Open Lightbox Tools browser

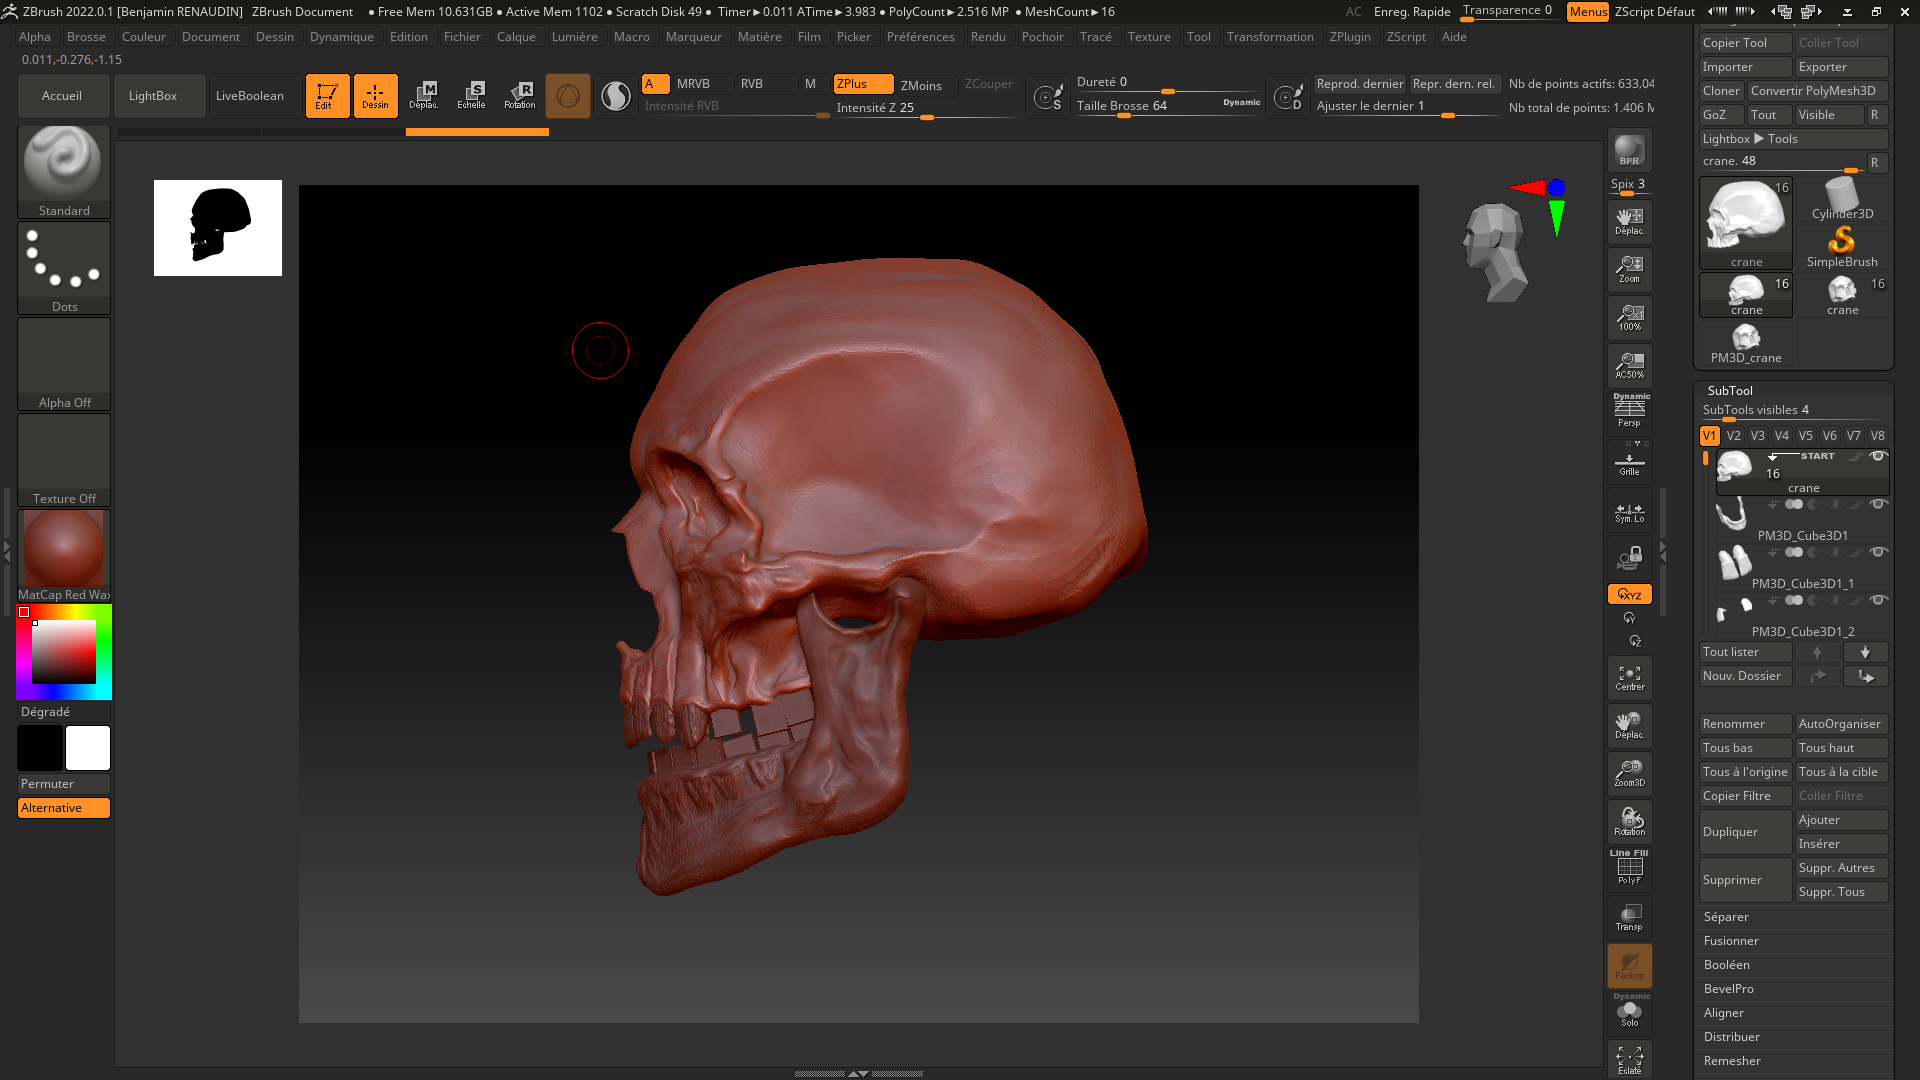(x=1793, y=139)
